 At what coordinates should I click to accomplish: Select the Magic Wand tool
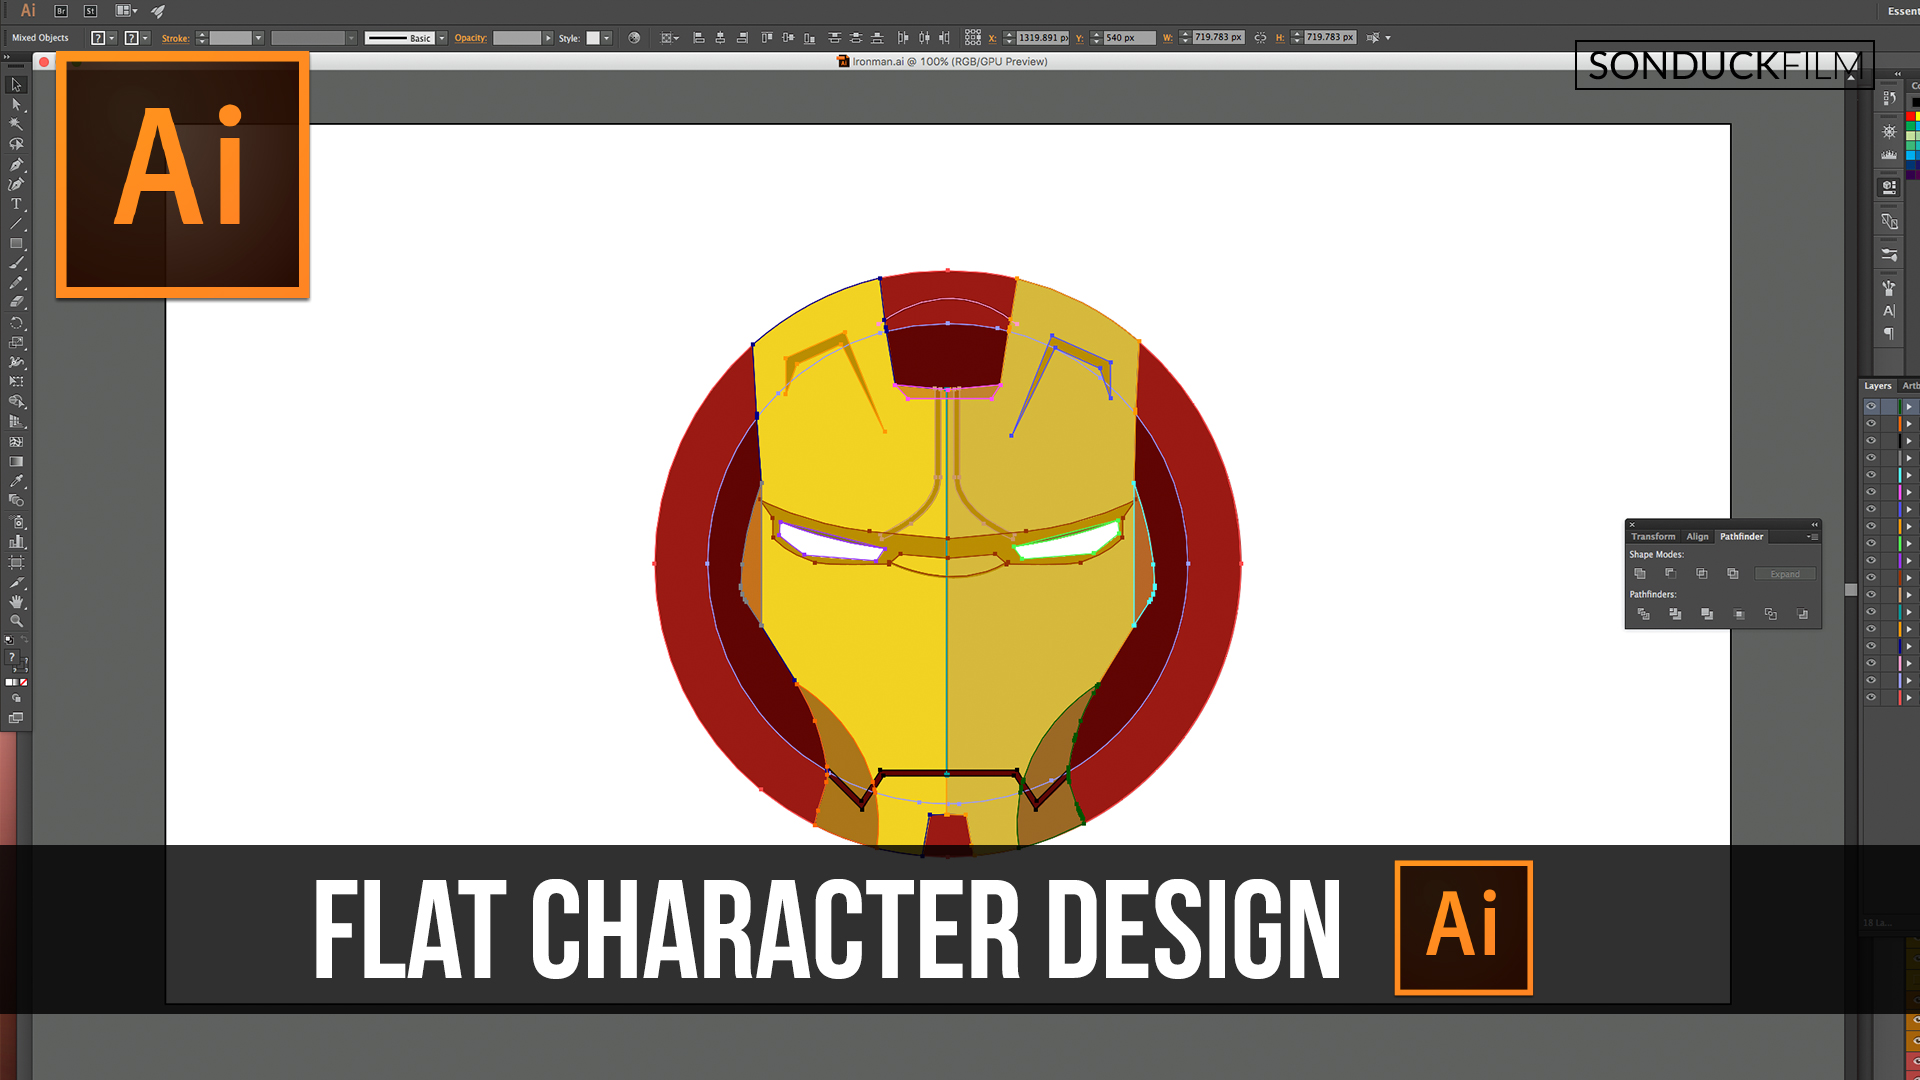click(16, 124)
